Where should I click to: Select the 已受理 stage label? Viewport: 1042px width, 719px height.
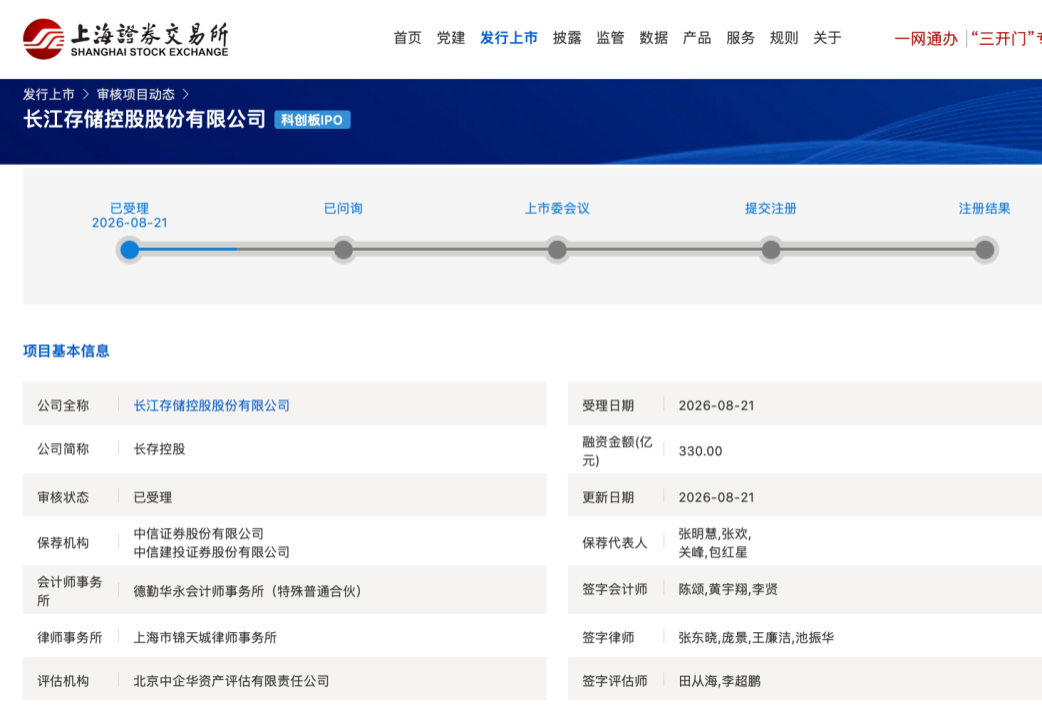[x=130, y=208]
